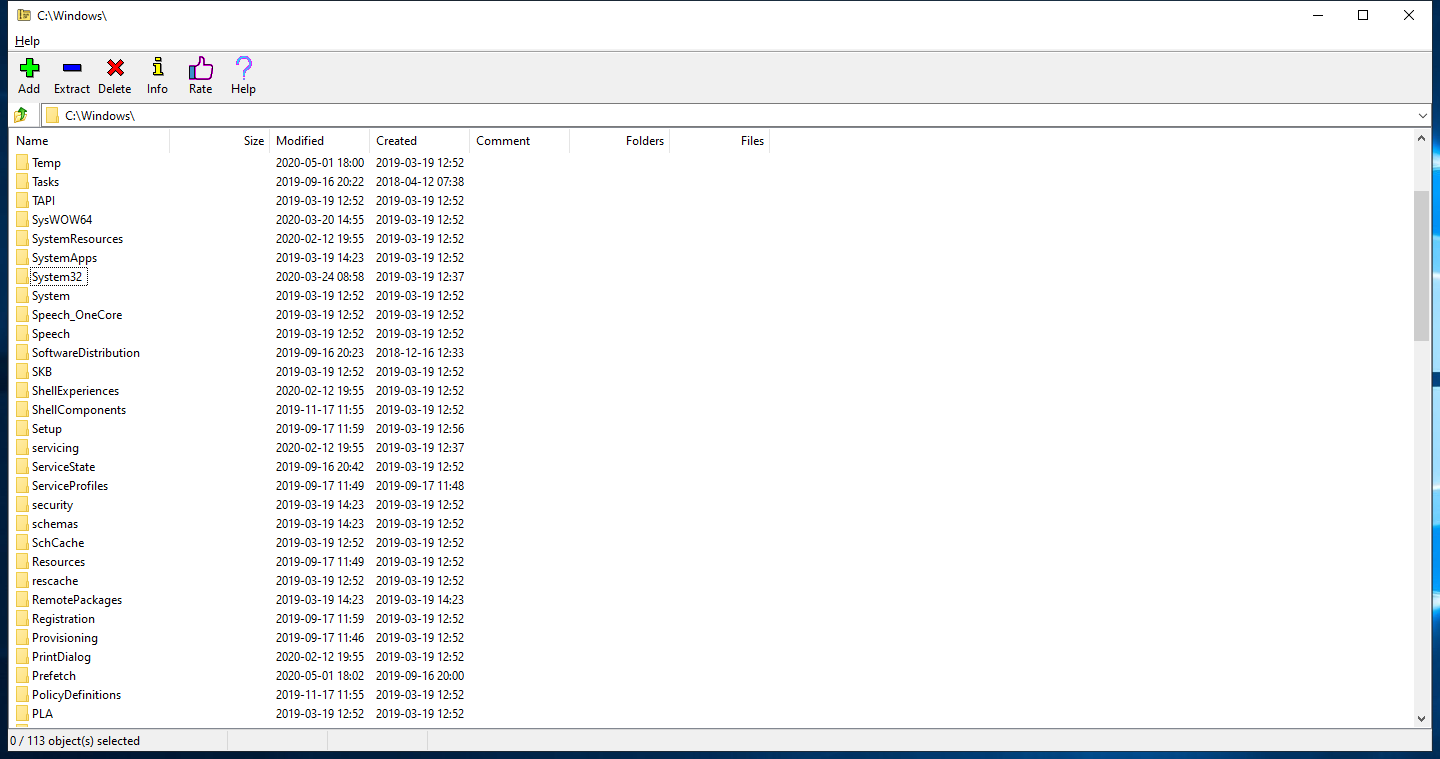Select the Speech_OneCore folder icon

point(22,314)
